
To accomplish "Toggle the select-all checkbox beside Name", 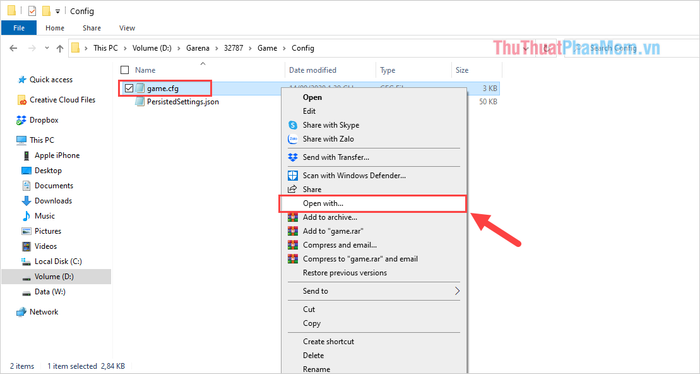I will pos(125,70).
